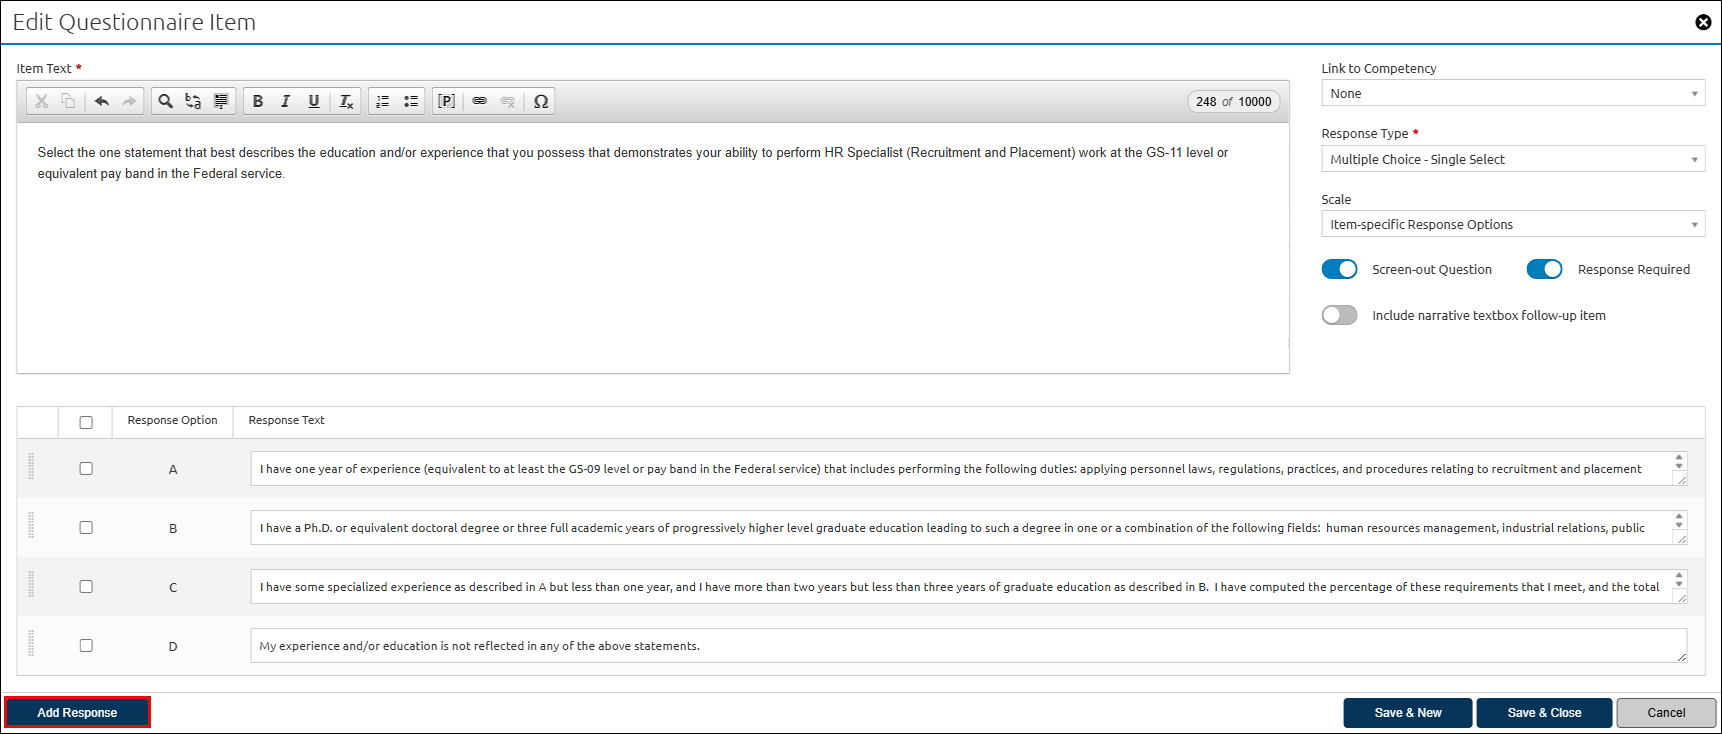Enable narrative textbox follow-up item
The width and height of the screenshot is (1722, 734).
tap(1339, 315)
